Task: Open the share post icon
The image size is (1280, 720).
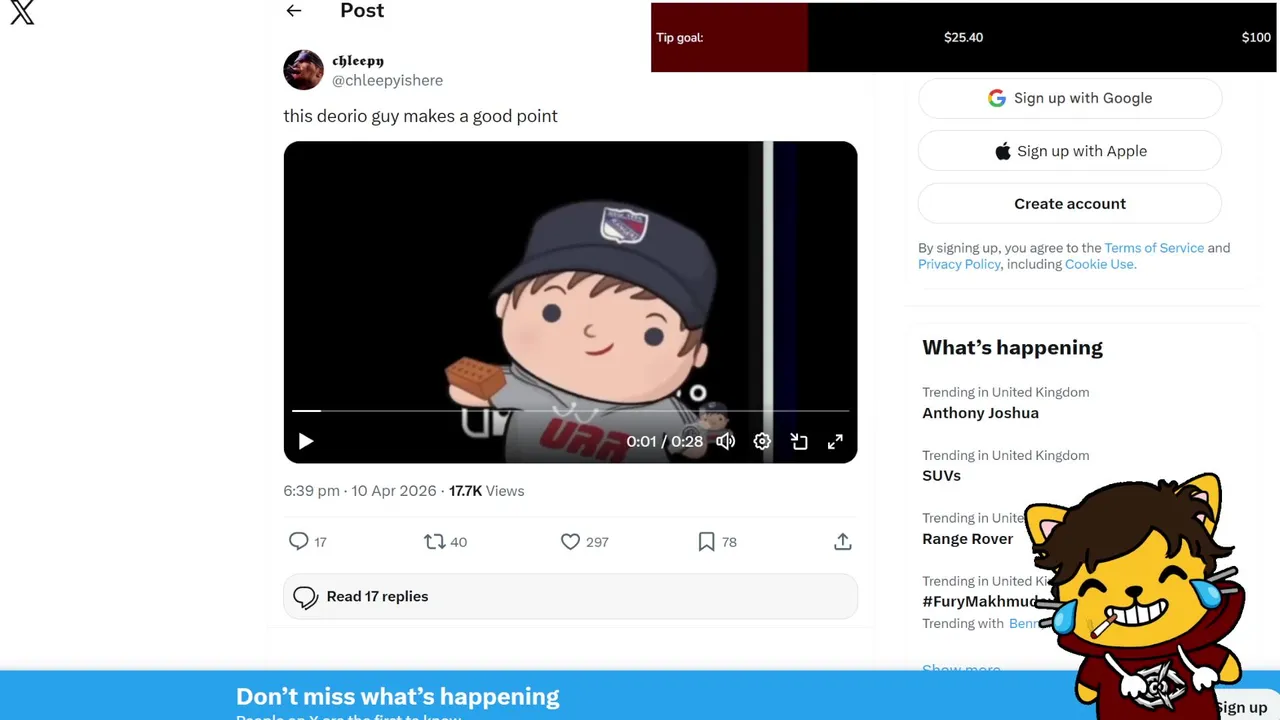Action: click(x=843, y=541)
